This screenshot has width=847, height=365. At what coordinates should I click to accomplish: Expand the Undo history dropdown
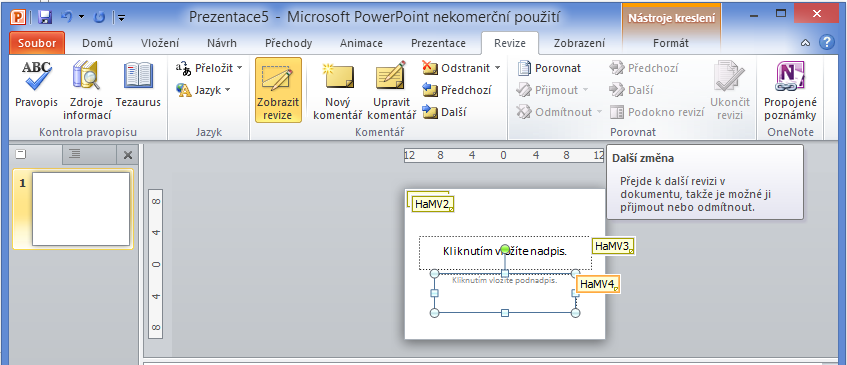[82, 17]
